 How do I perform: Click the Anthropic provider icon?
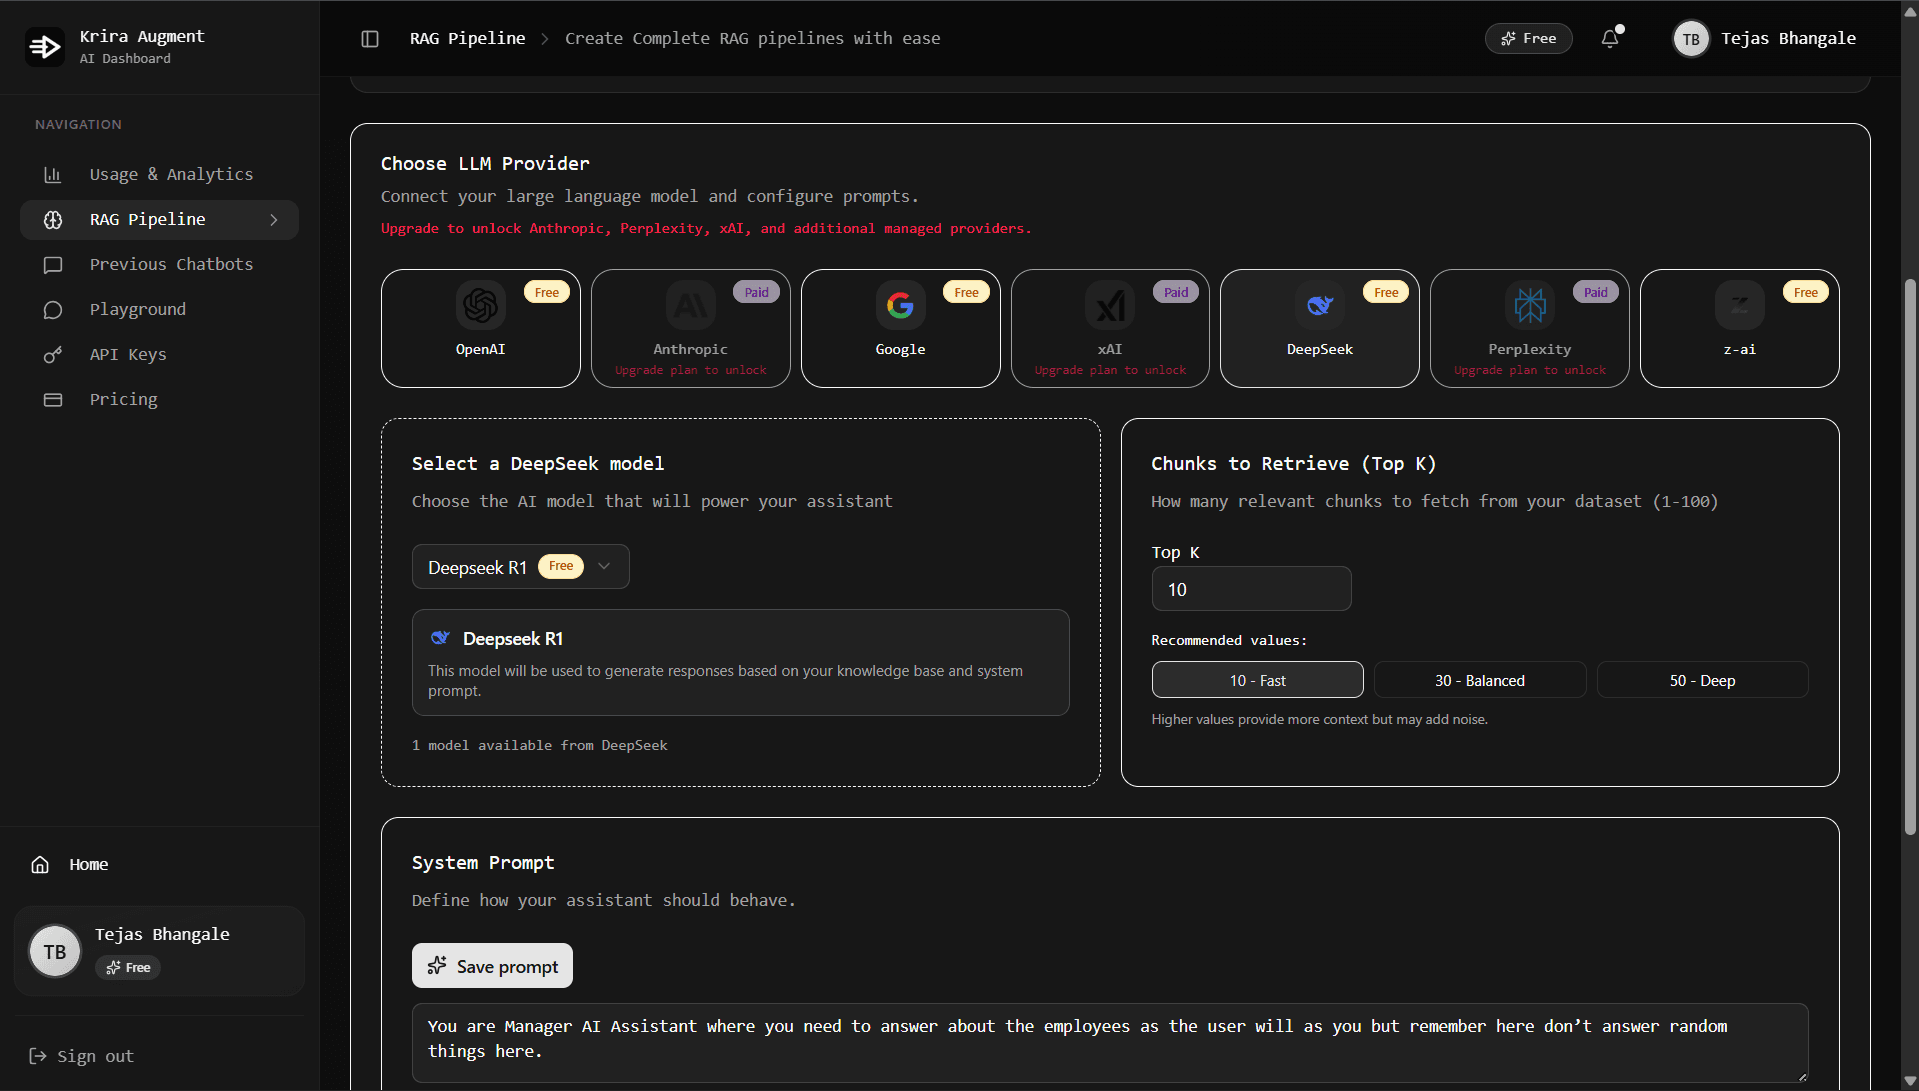pyautogui.click(x=690, y=306)
